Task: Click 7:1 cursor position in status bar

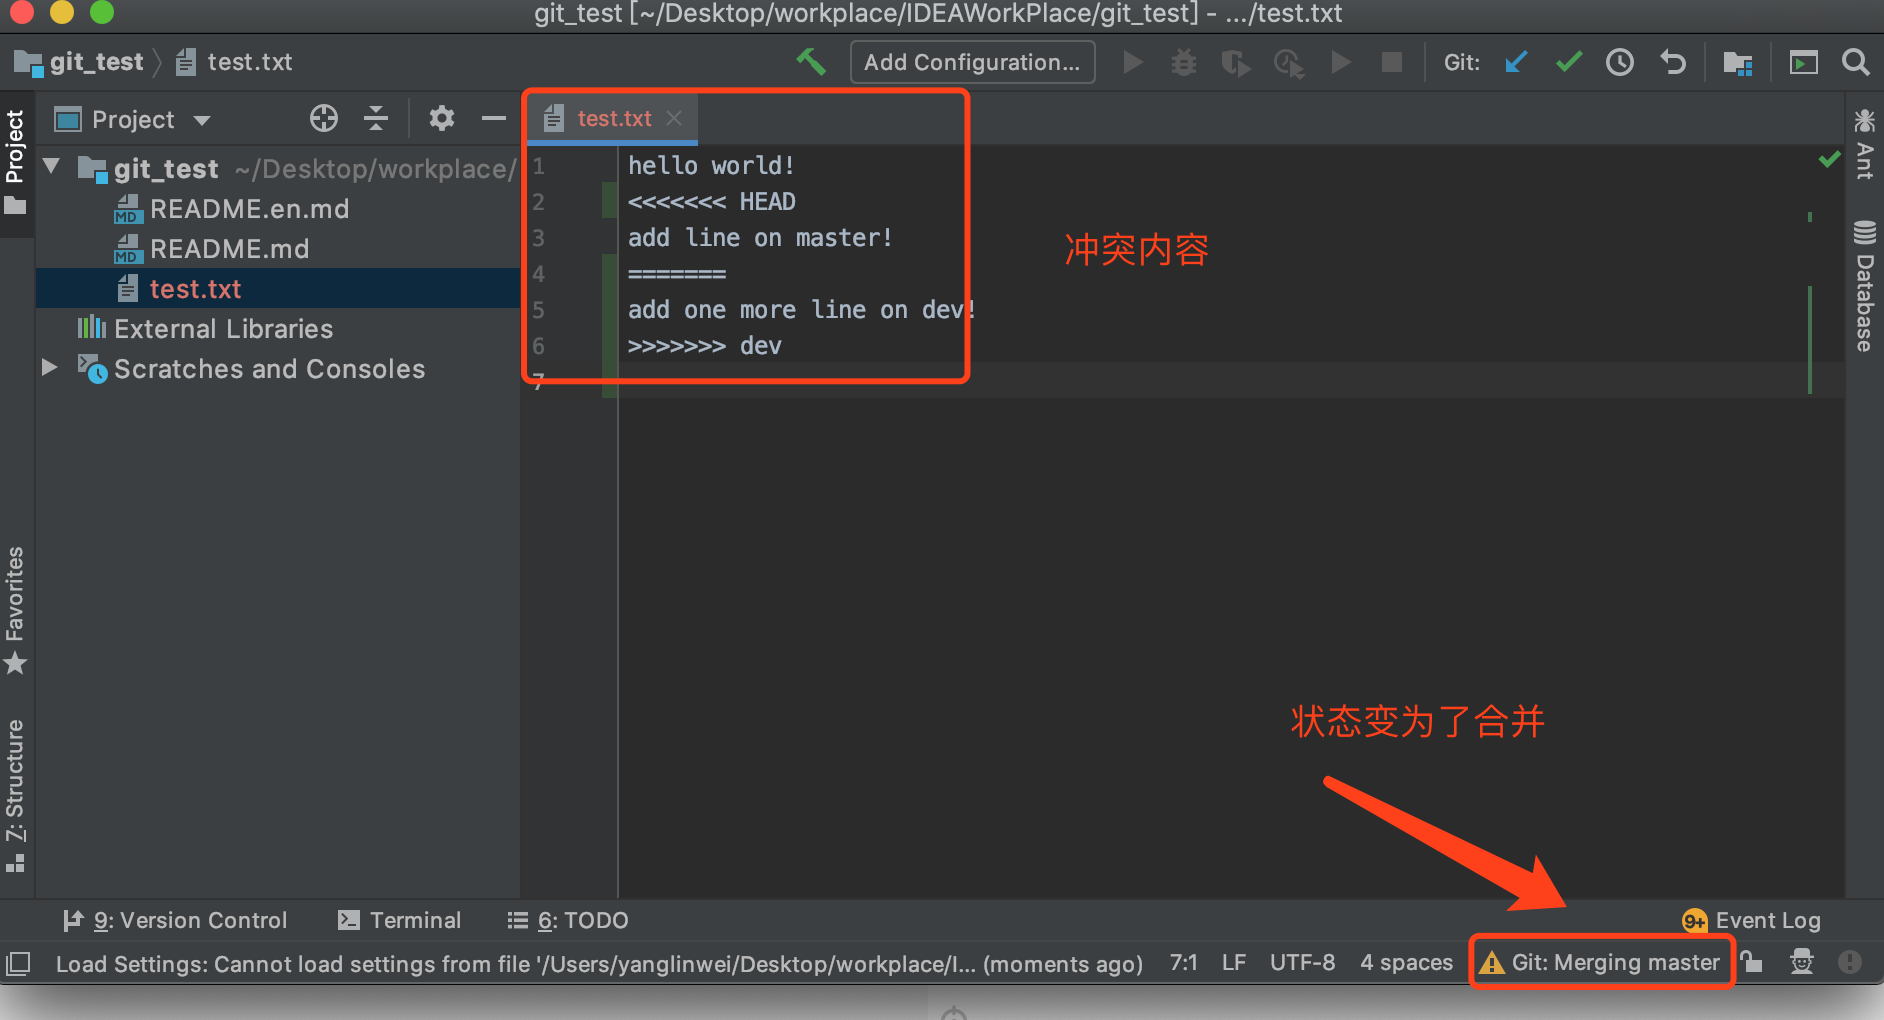Action: [x=1183, y=962]
